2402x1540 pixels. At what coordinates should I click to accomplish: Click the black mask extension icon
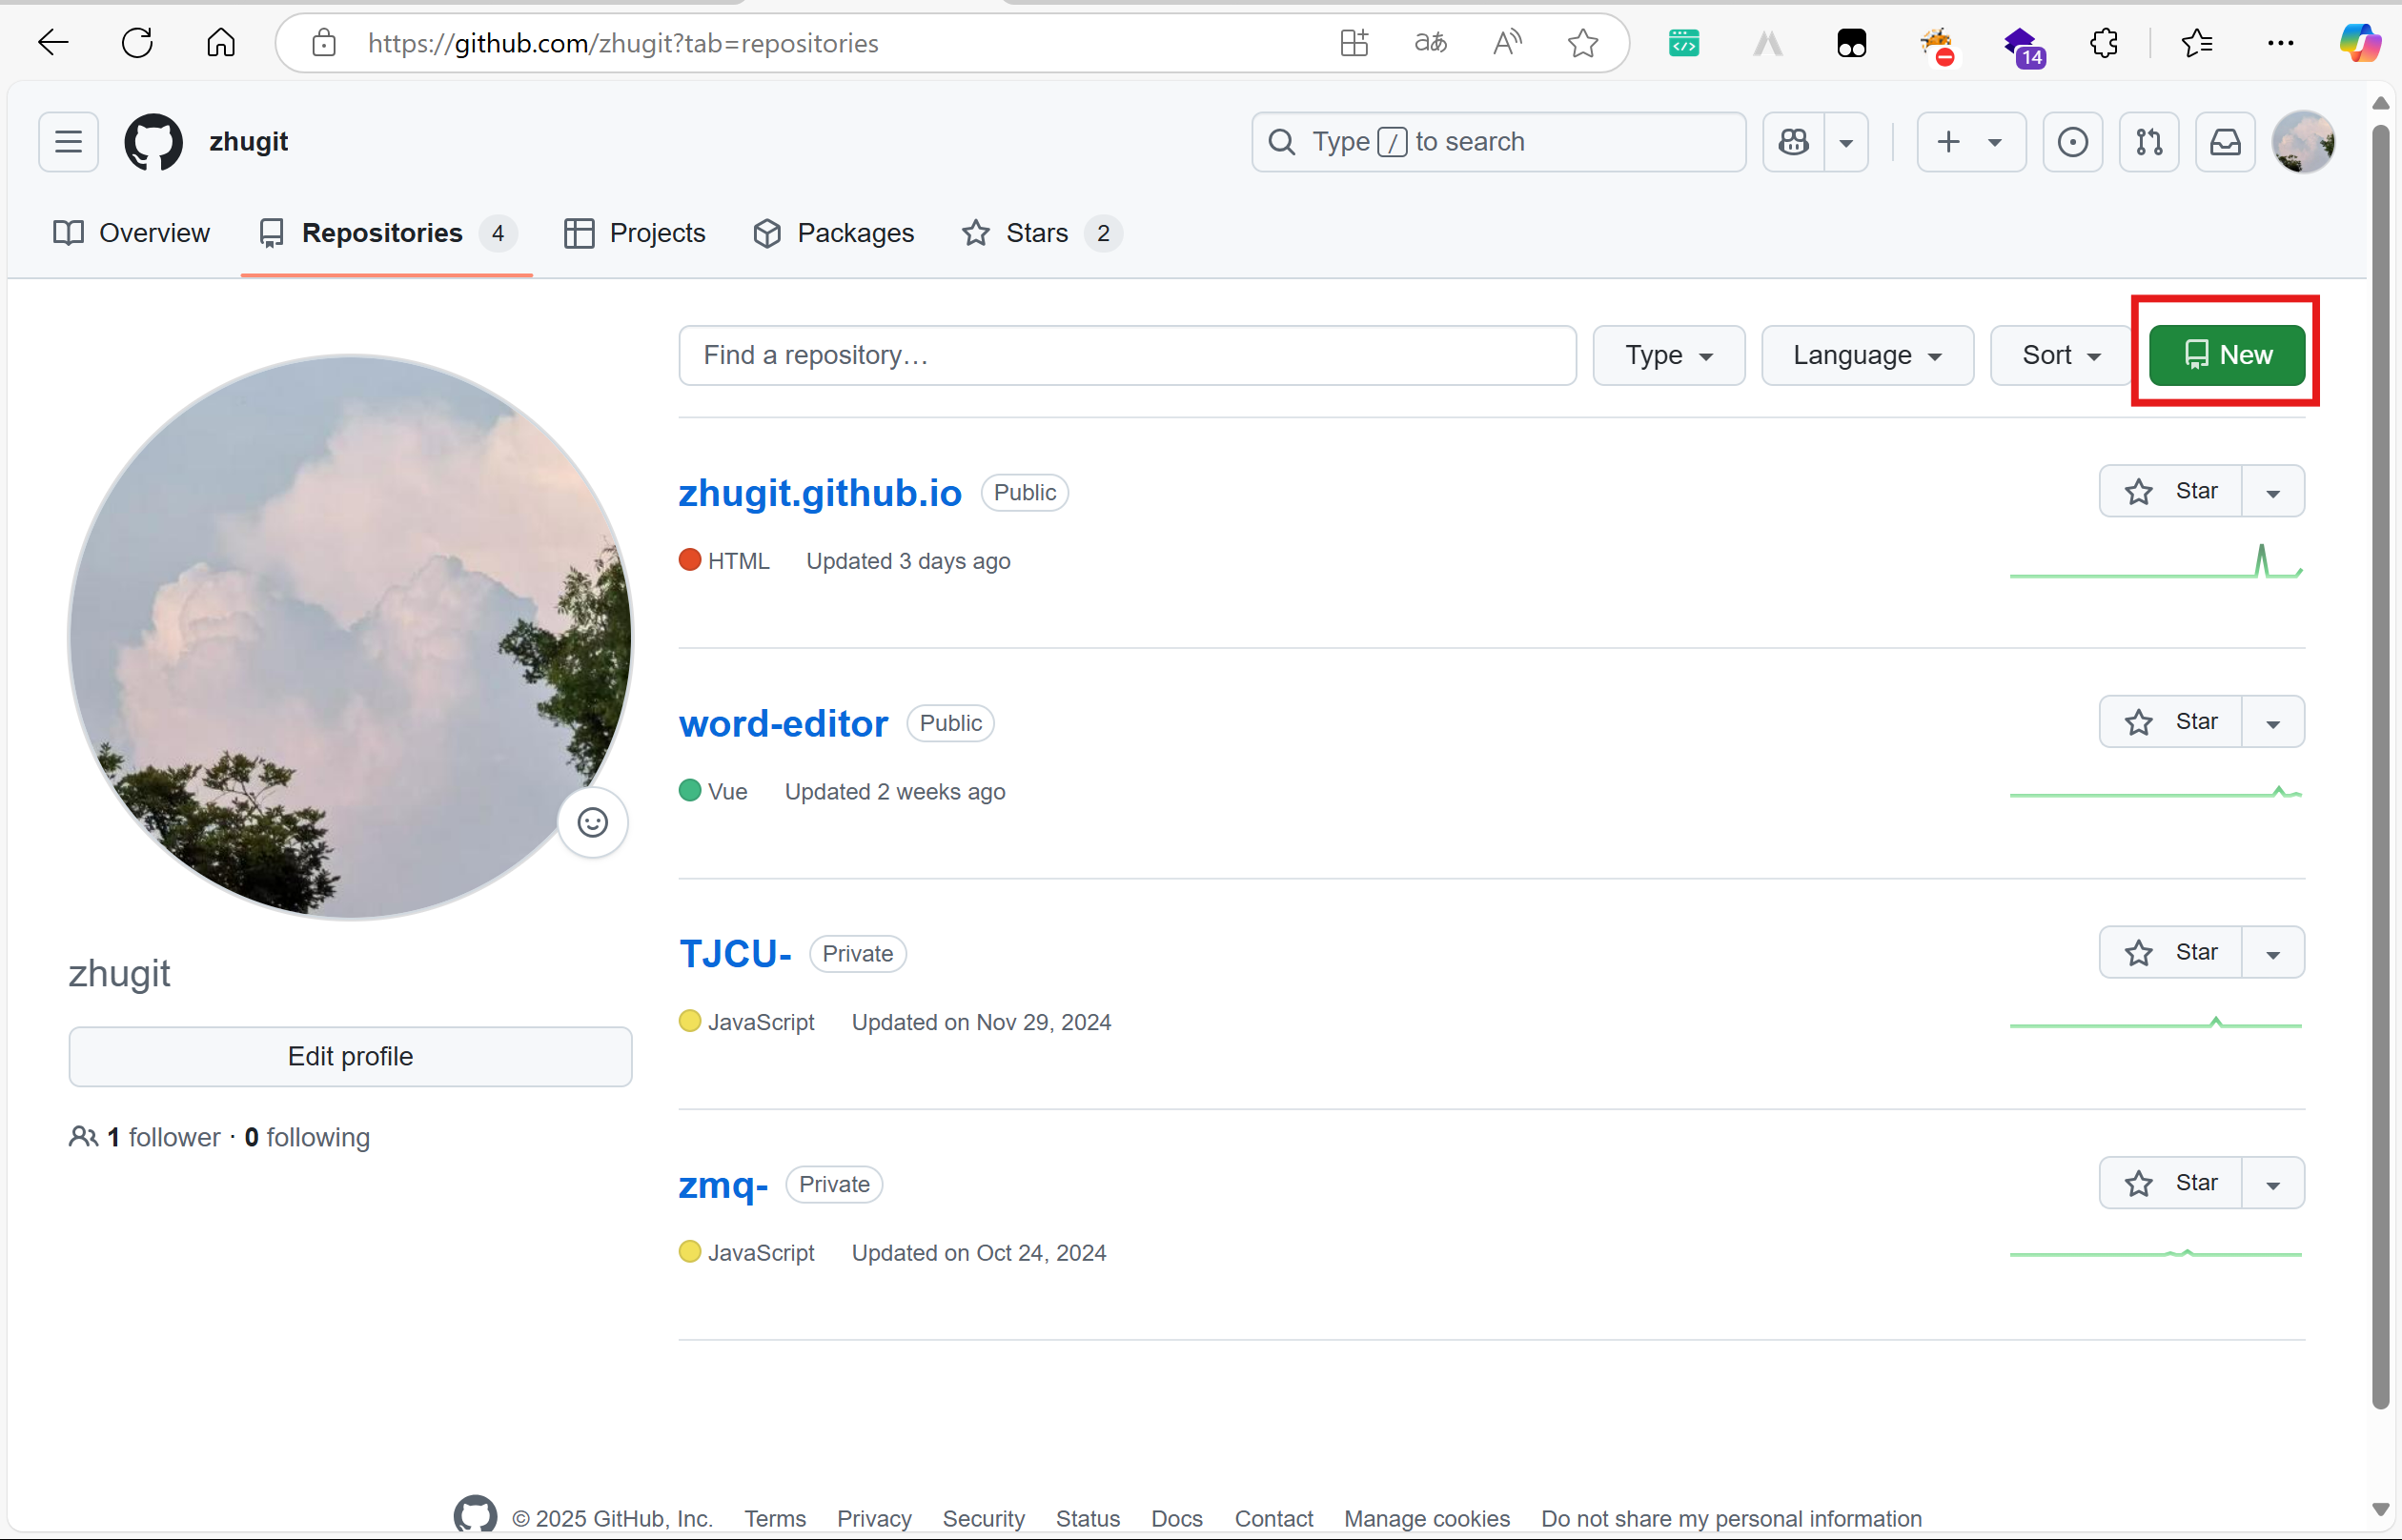(1851, 43)
